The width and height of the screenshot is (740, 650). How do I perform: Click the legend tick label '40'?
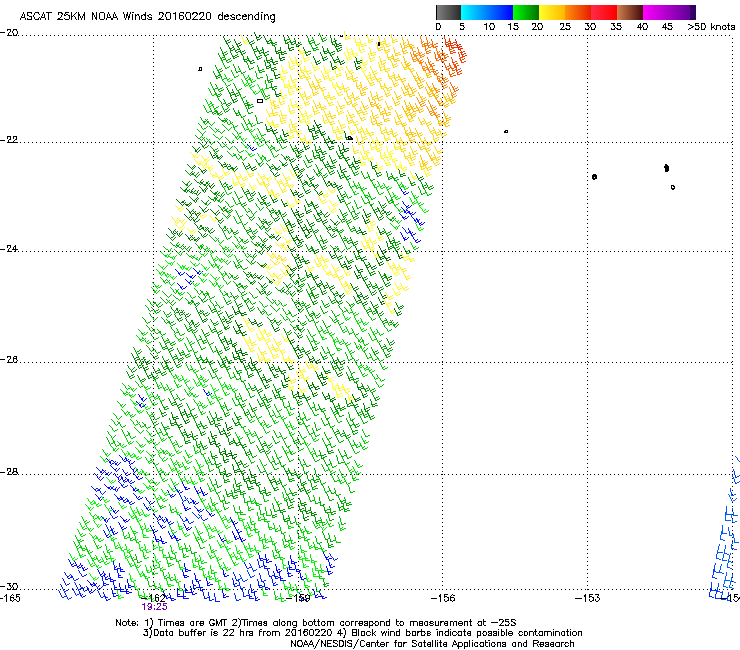(x=642, y=27)
